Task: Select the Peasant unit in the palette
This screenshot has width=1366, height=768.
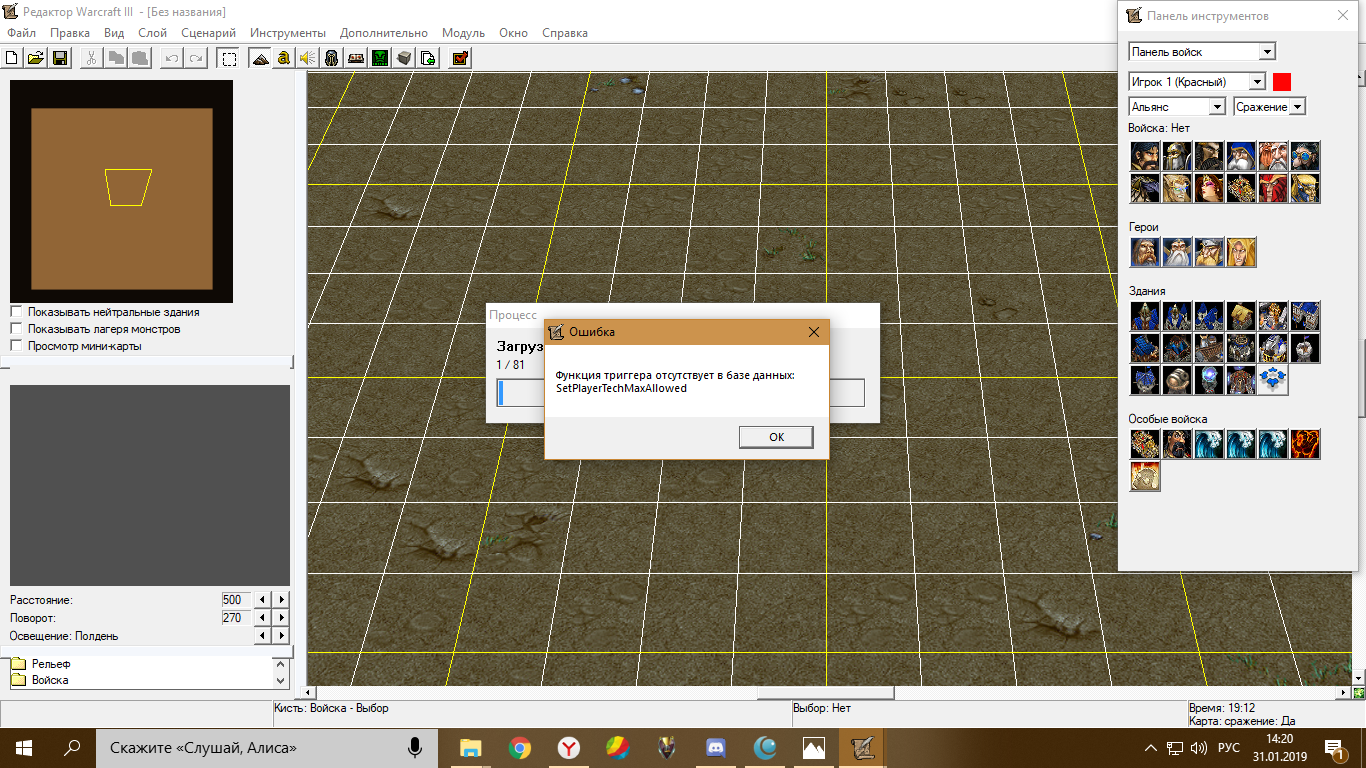Action: [1145, 156]
